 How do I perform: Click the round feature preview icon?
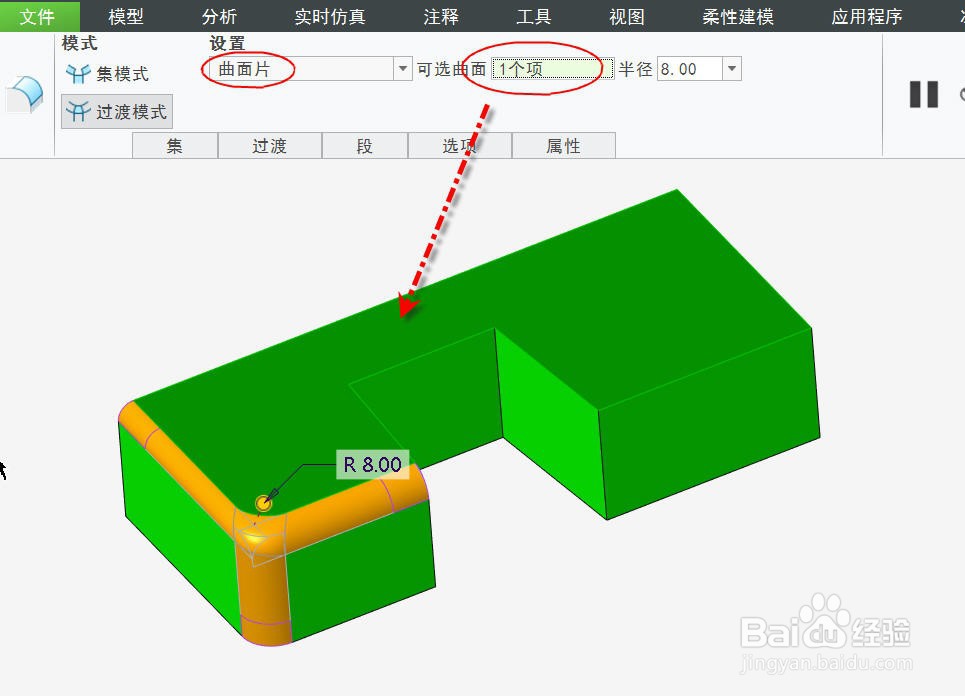24,95
